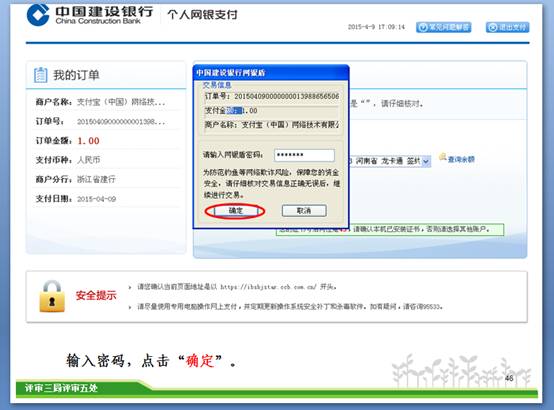This screenshot has width=554, height=410.
Task: Click the red 订单金额 value 1.00
Action: click(88, 141)
